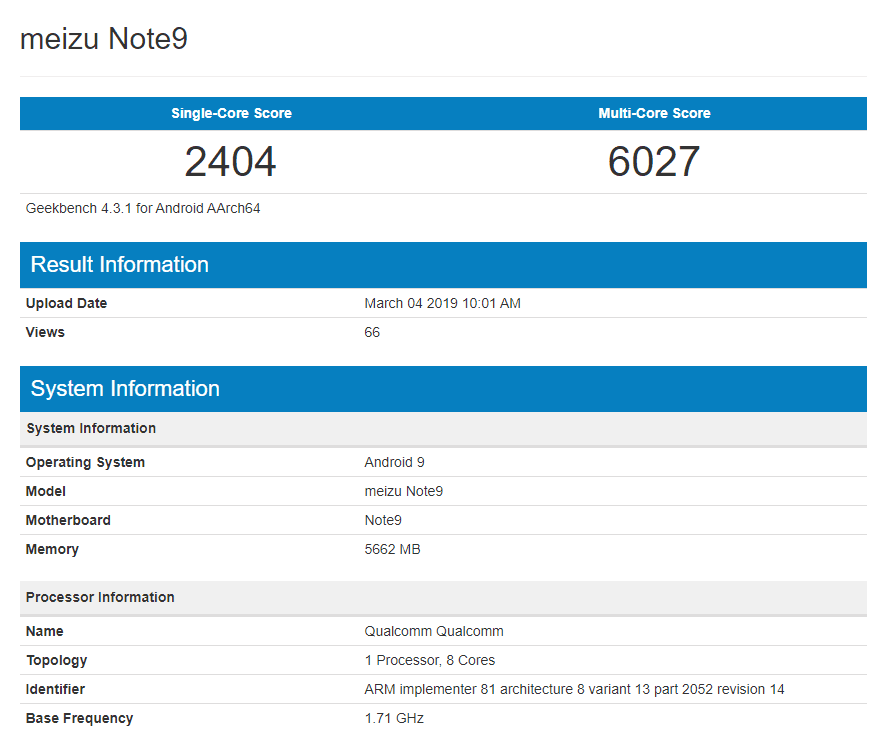Click the meizu Note9 page title
Viewport: 875px width, 747px height.
click(104, 38)
